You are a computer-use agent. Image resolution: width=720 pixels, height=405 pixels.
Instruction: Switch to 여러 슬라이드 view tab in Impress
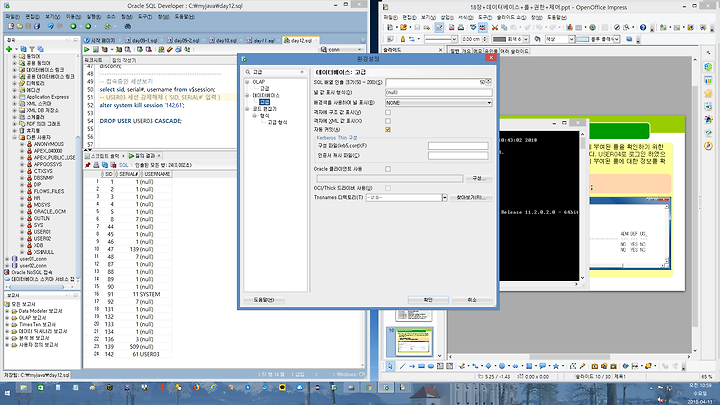514,51
